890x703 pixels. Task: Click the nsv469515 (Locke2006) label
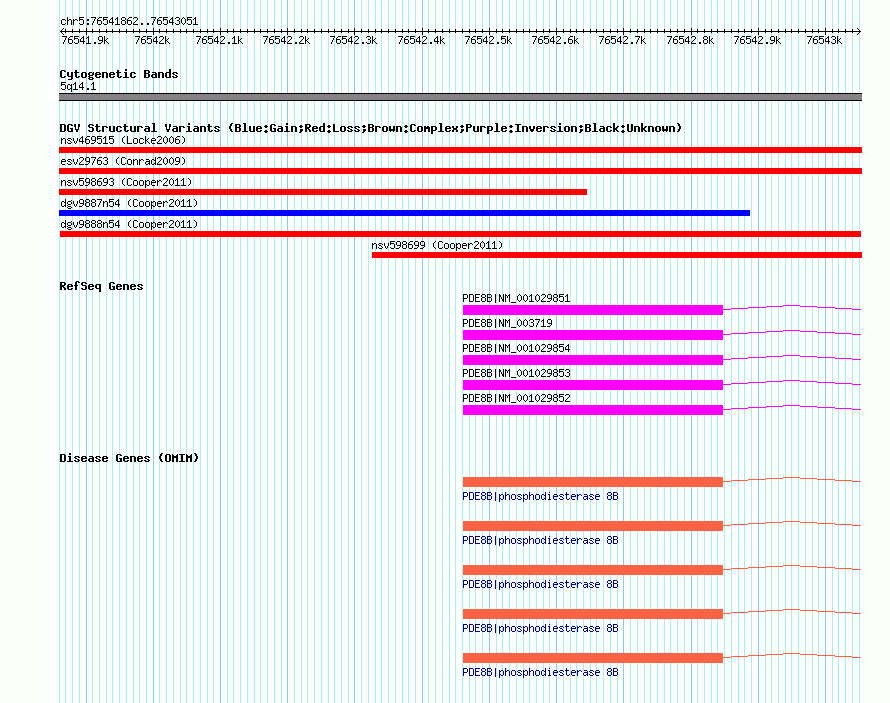point(123,140)
